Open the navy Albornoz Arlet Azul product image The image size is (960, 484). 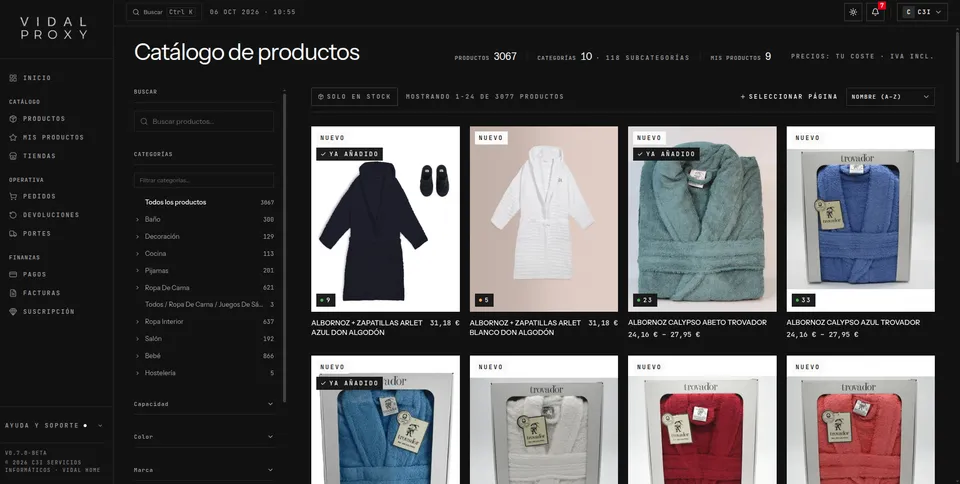pyautogui.click(x=385, y=219)
